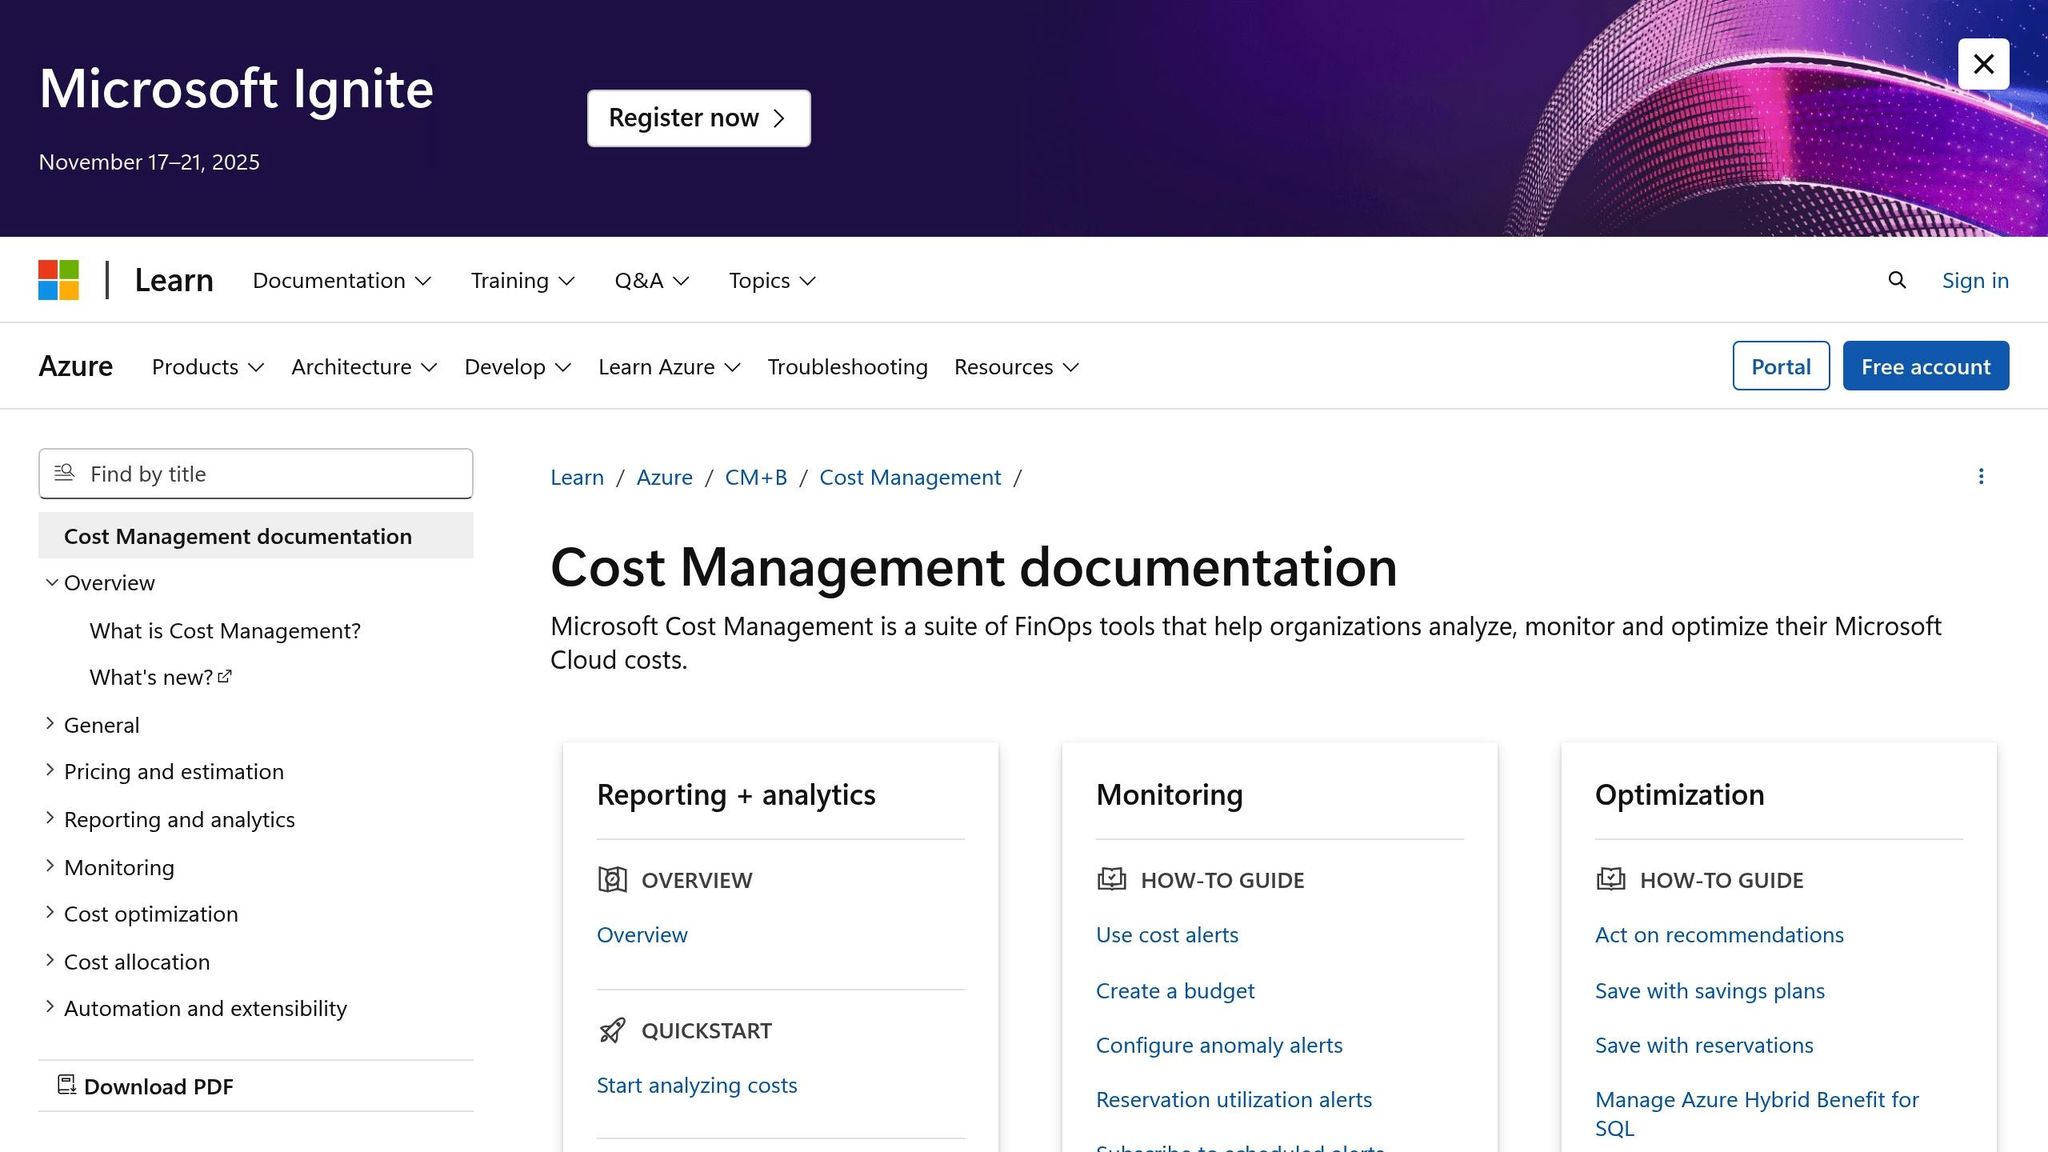The width and height of the screenshot is (2048, 1152).
Task: Open the What's new external link icon
Action: click(x=223, y=675)
